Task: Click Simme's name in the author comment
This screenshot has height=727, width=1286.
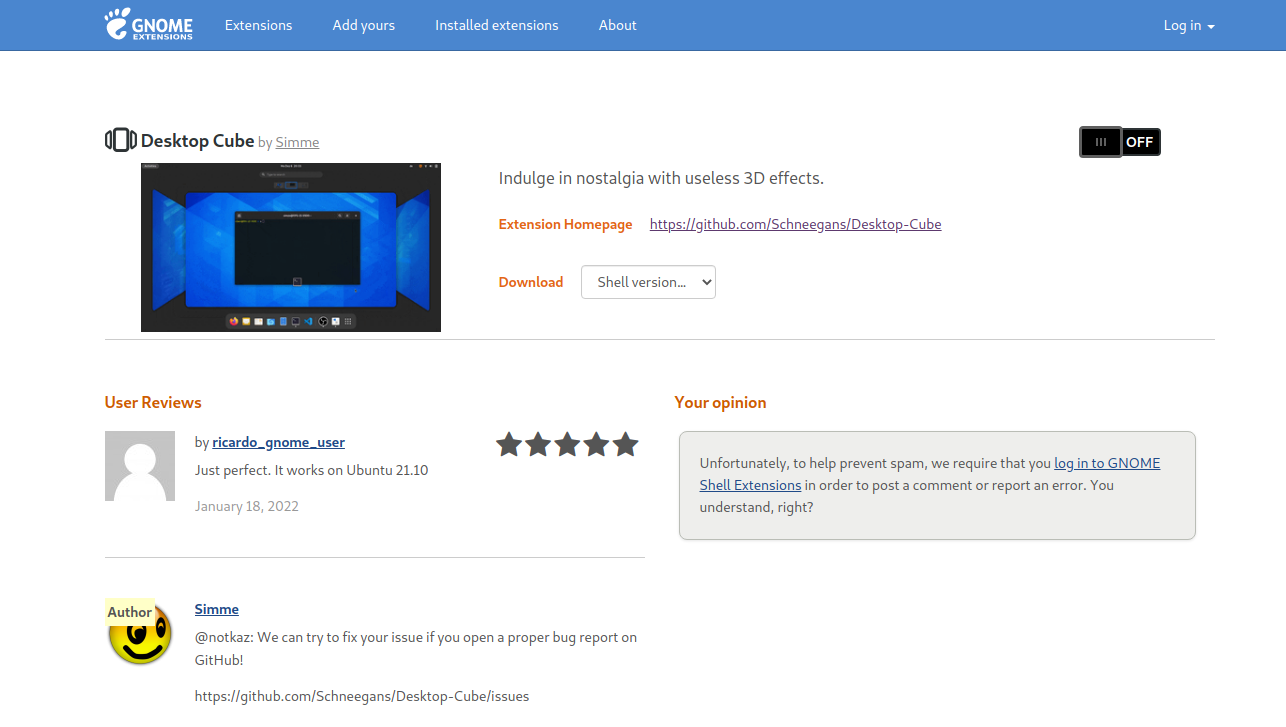Action: [x=216, y=609]
